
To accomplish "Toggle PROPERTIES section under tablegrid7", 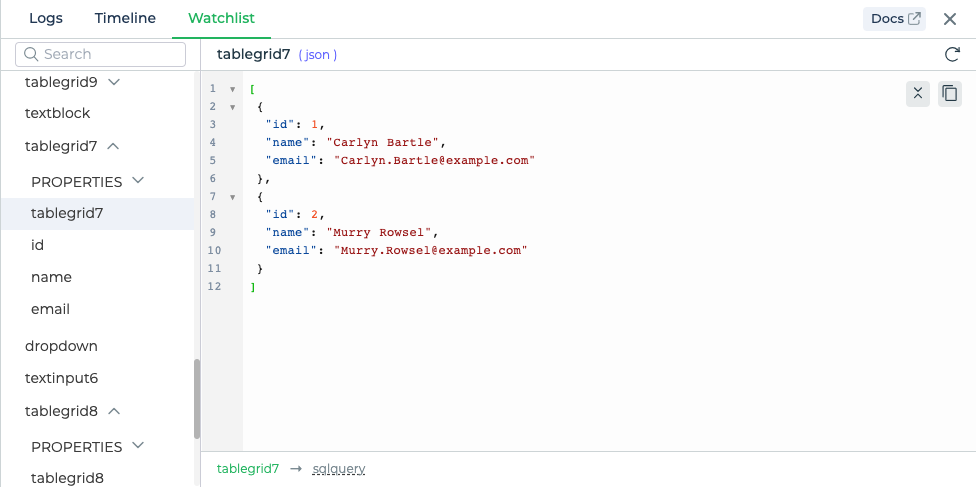I will [88, 182].
